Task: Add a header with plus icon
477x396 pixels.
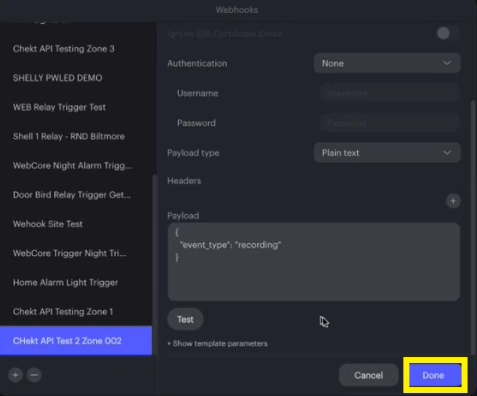Action: click(453, 201)
